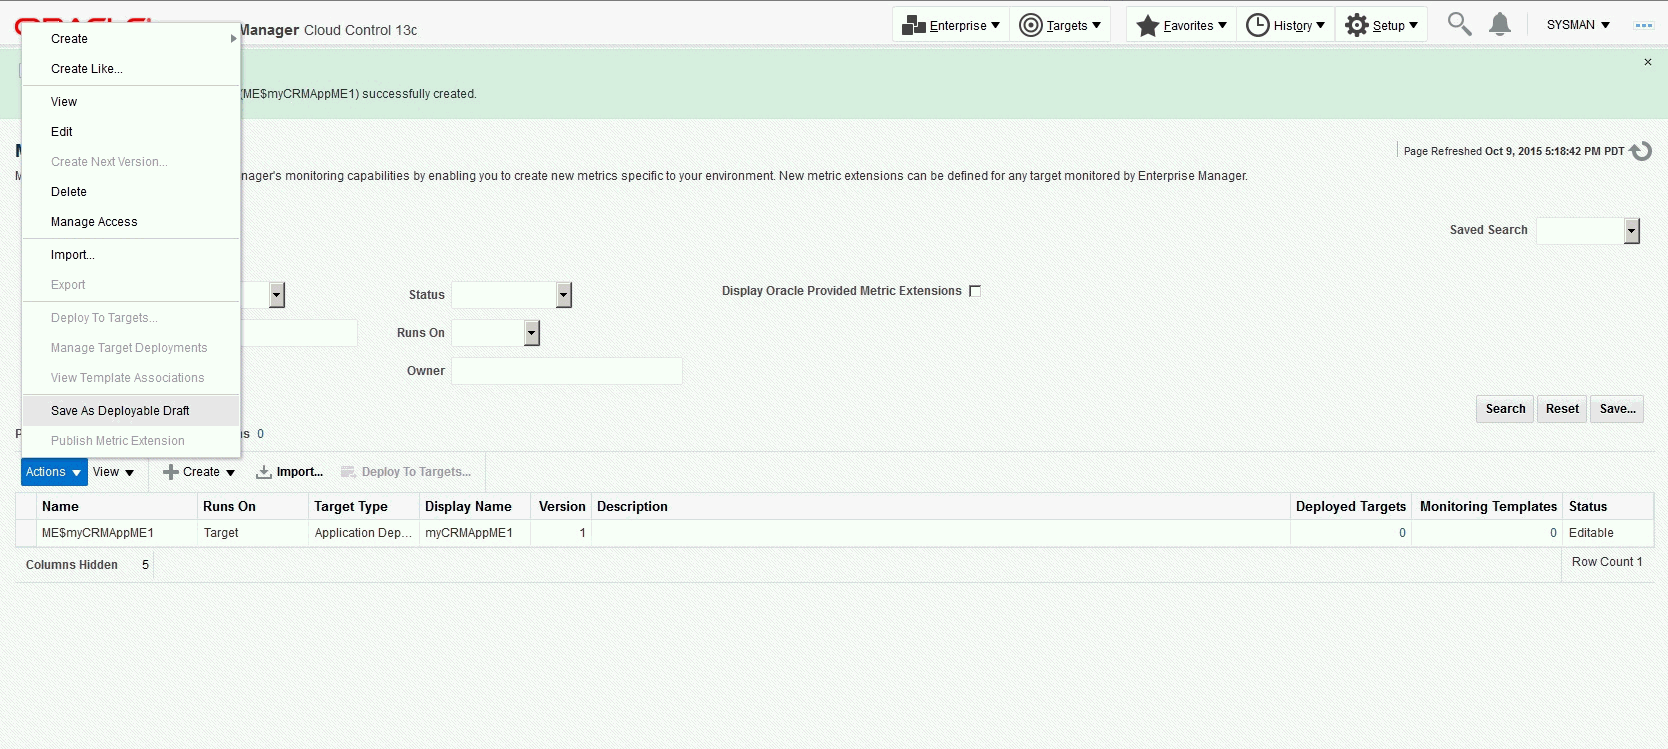The height and width of the screenshot is (749, 1668).
Task: Select Deploy To Targets... in Actions menu
Action: 131,318
